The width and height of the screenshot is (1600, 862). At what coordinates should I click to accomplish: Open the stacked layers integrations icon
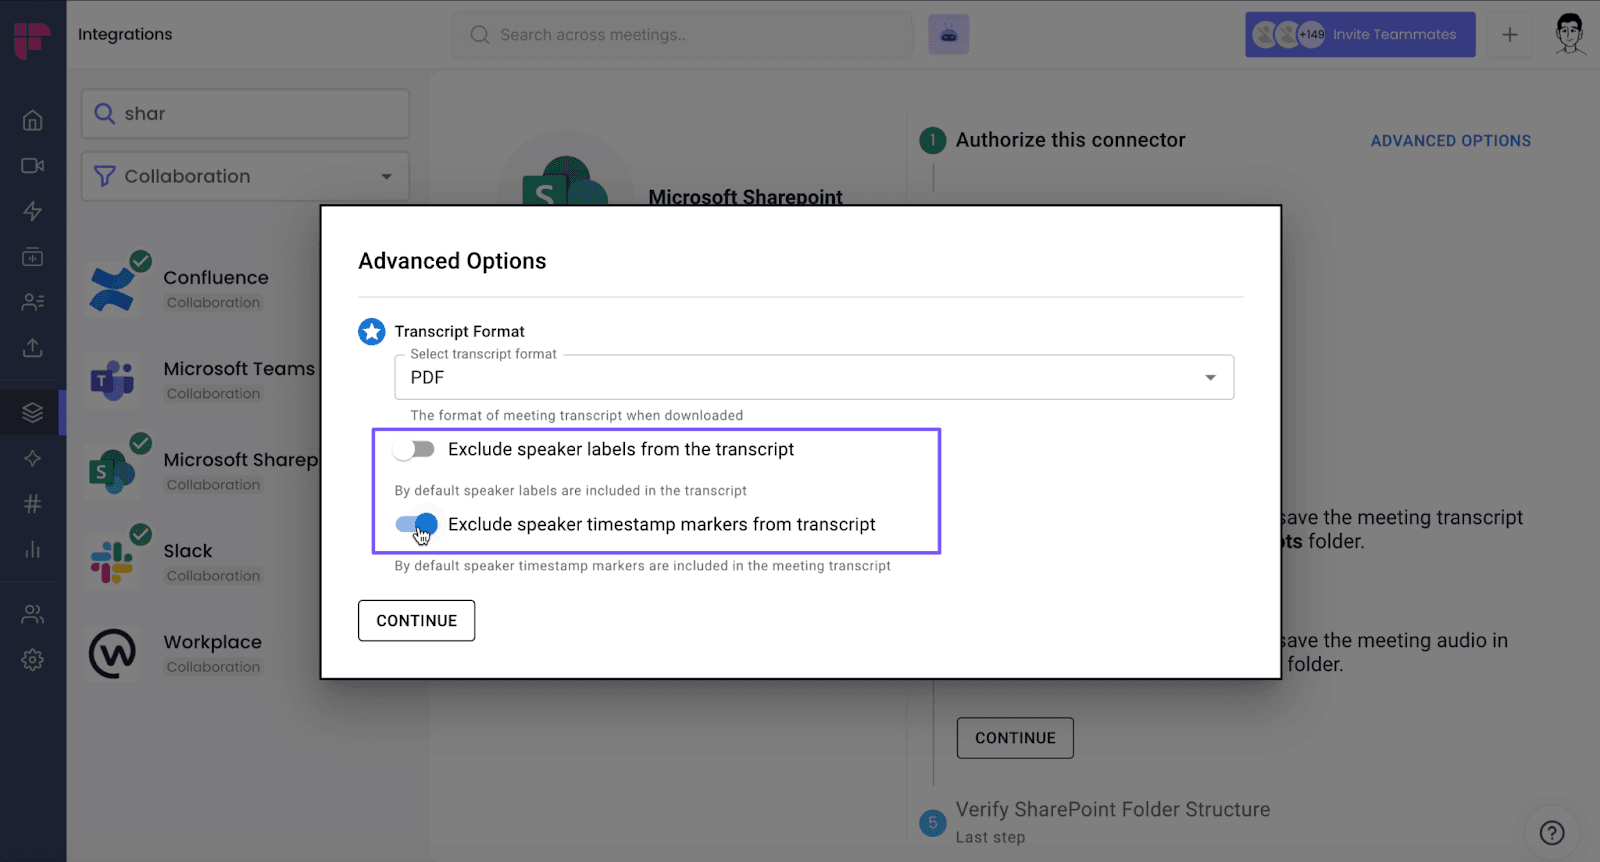pos(33,412)
